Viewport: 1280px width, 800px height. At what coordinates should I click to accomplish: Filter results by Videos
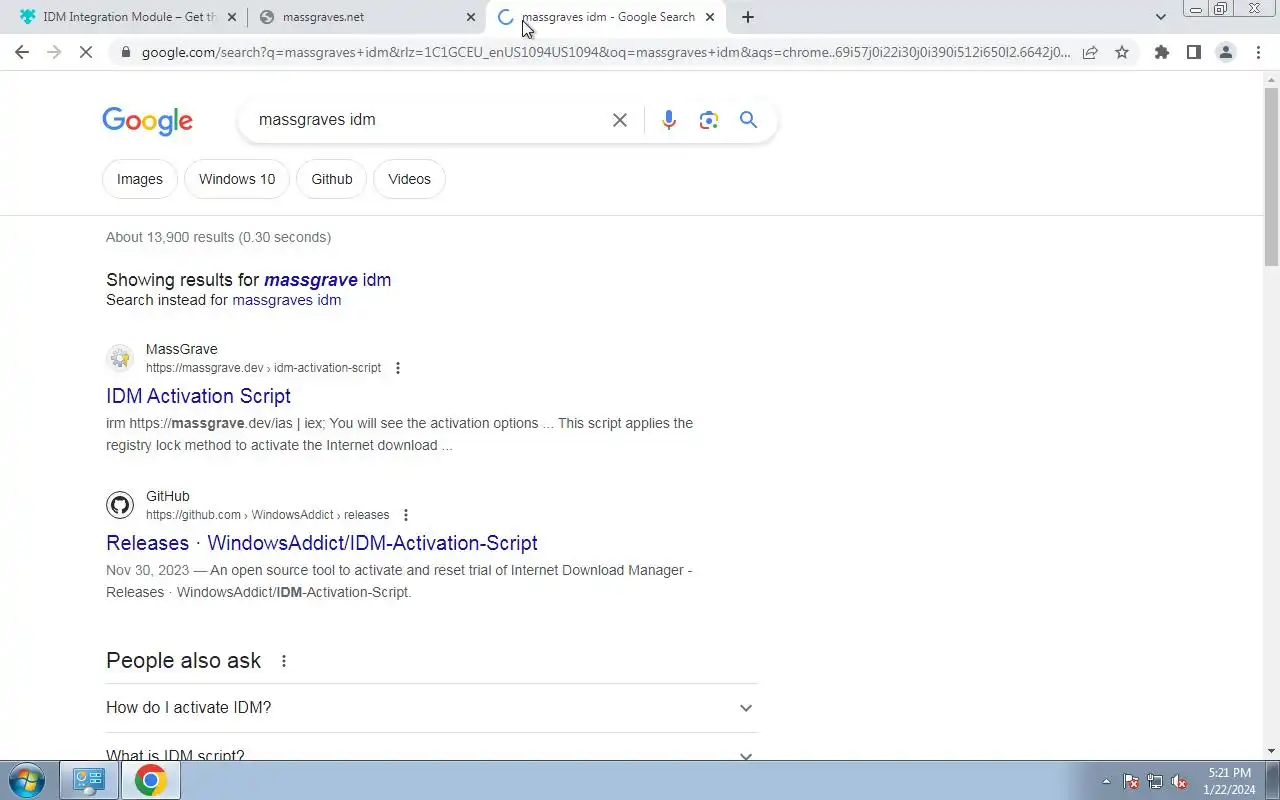click(x=409, y=179)
